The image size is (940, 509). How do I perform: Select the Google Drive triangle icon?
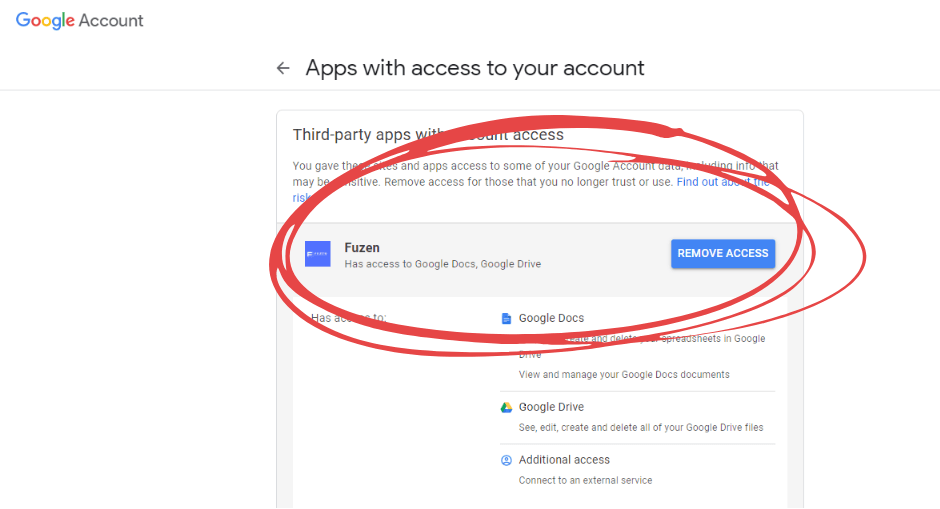[x=506, y=407]
